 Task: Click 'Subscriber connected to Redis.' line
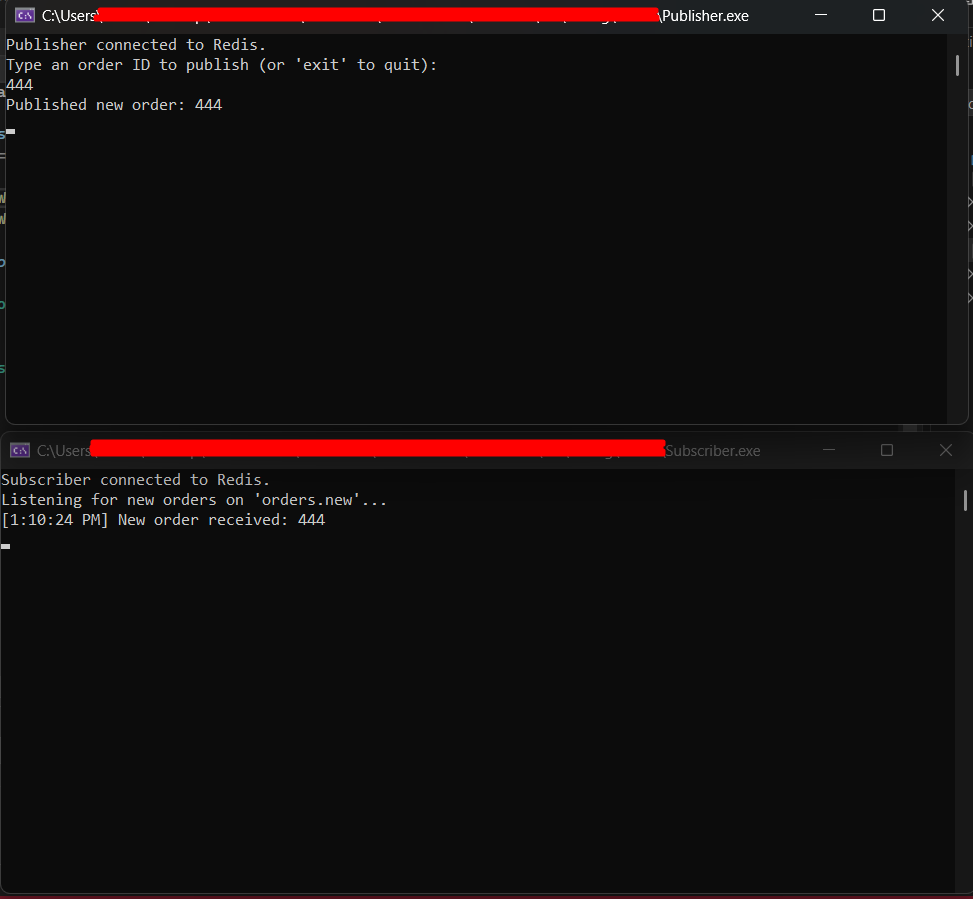click(x=135, y=480)
